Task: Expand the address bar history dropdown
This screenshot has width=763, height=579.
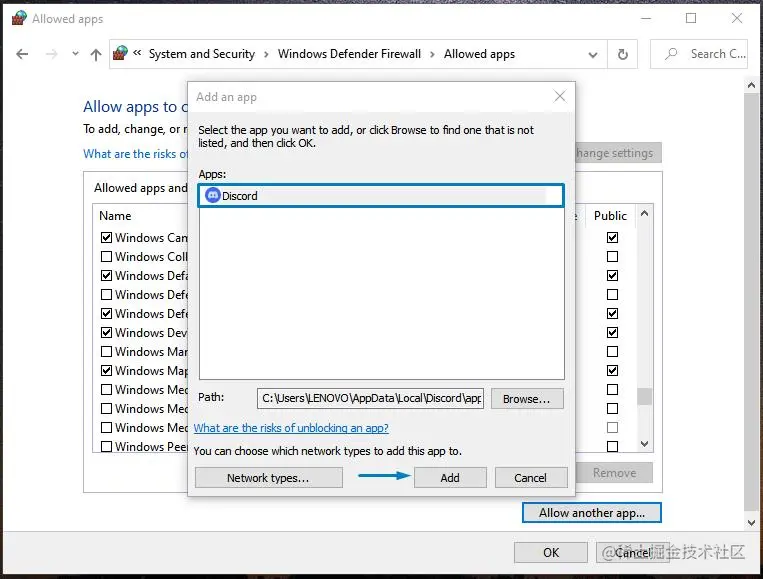Action: 593,54
